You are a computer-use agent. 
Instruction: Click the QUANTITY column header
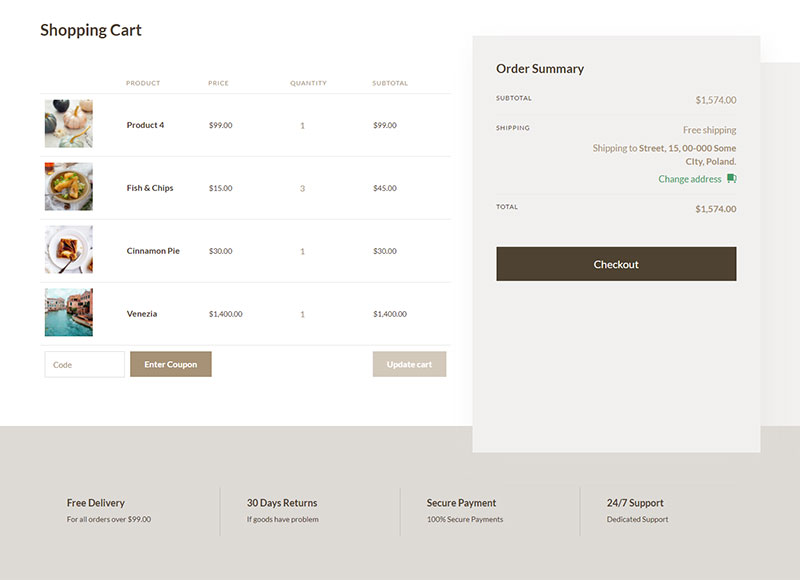pyautogui.click(x=308, y=83)
